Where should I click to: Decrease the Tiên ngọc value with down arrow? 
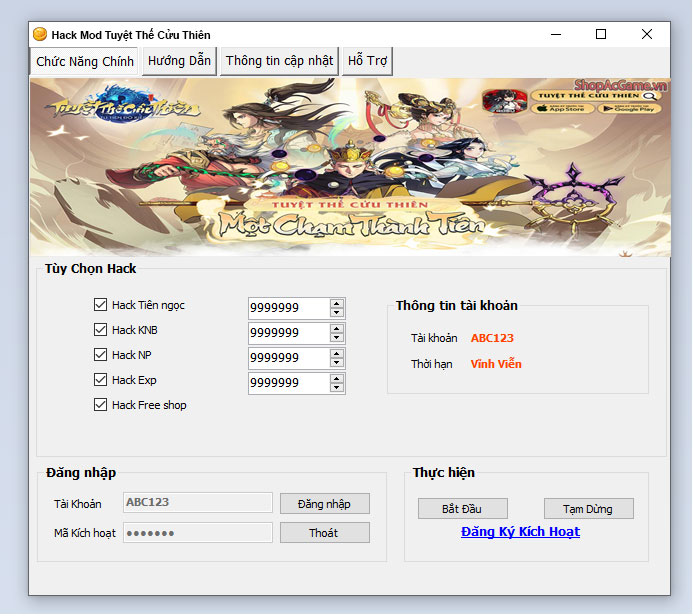pos(337,313)
